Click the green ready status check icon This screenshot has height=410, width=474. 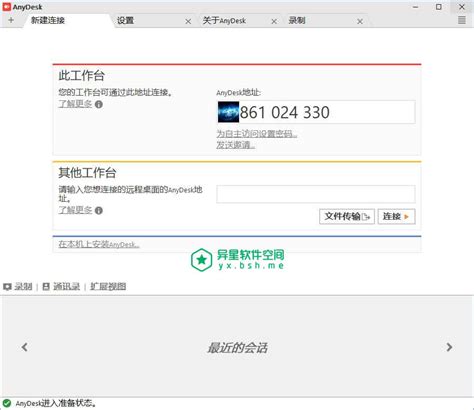click(7, 403)
